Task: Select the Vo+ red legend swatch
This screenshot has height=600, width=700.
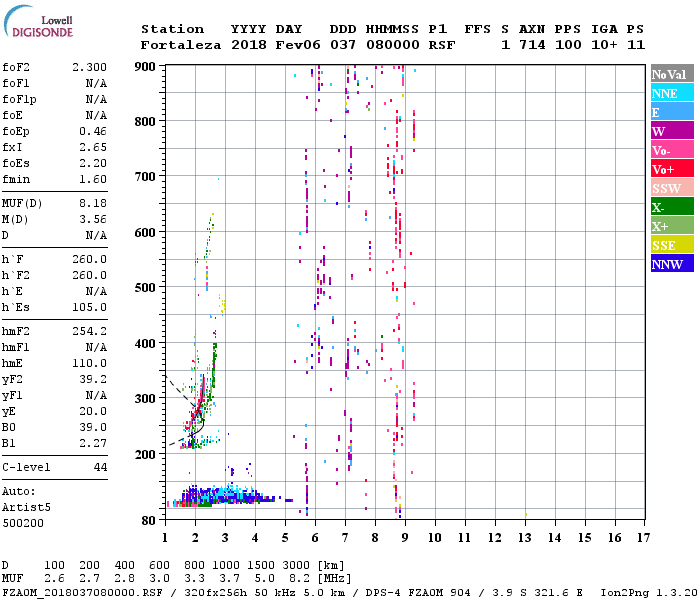Action: pyautogui.click(x=672, y=169)
